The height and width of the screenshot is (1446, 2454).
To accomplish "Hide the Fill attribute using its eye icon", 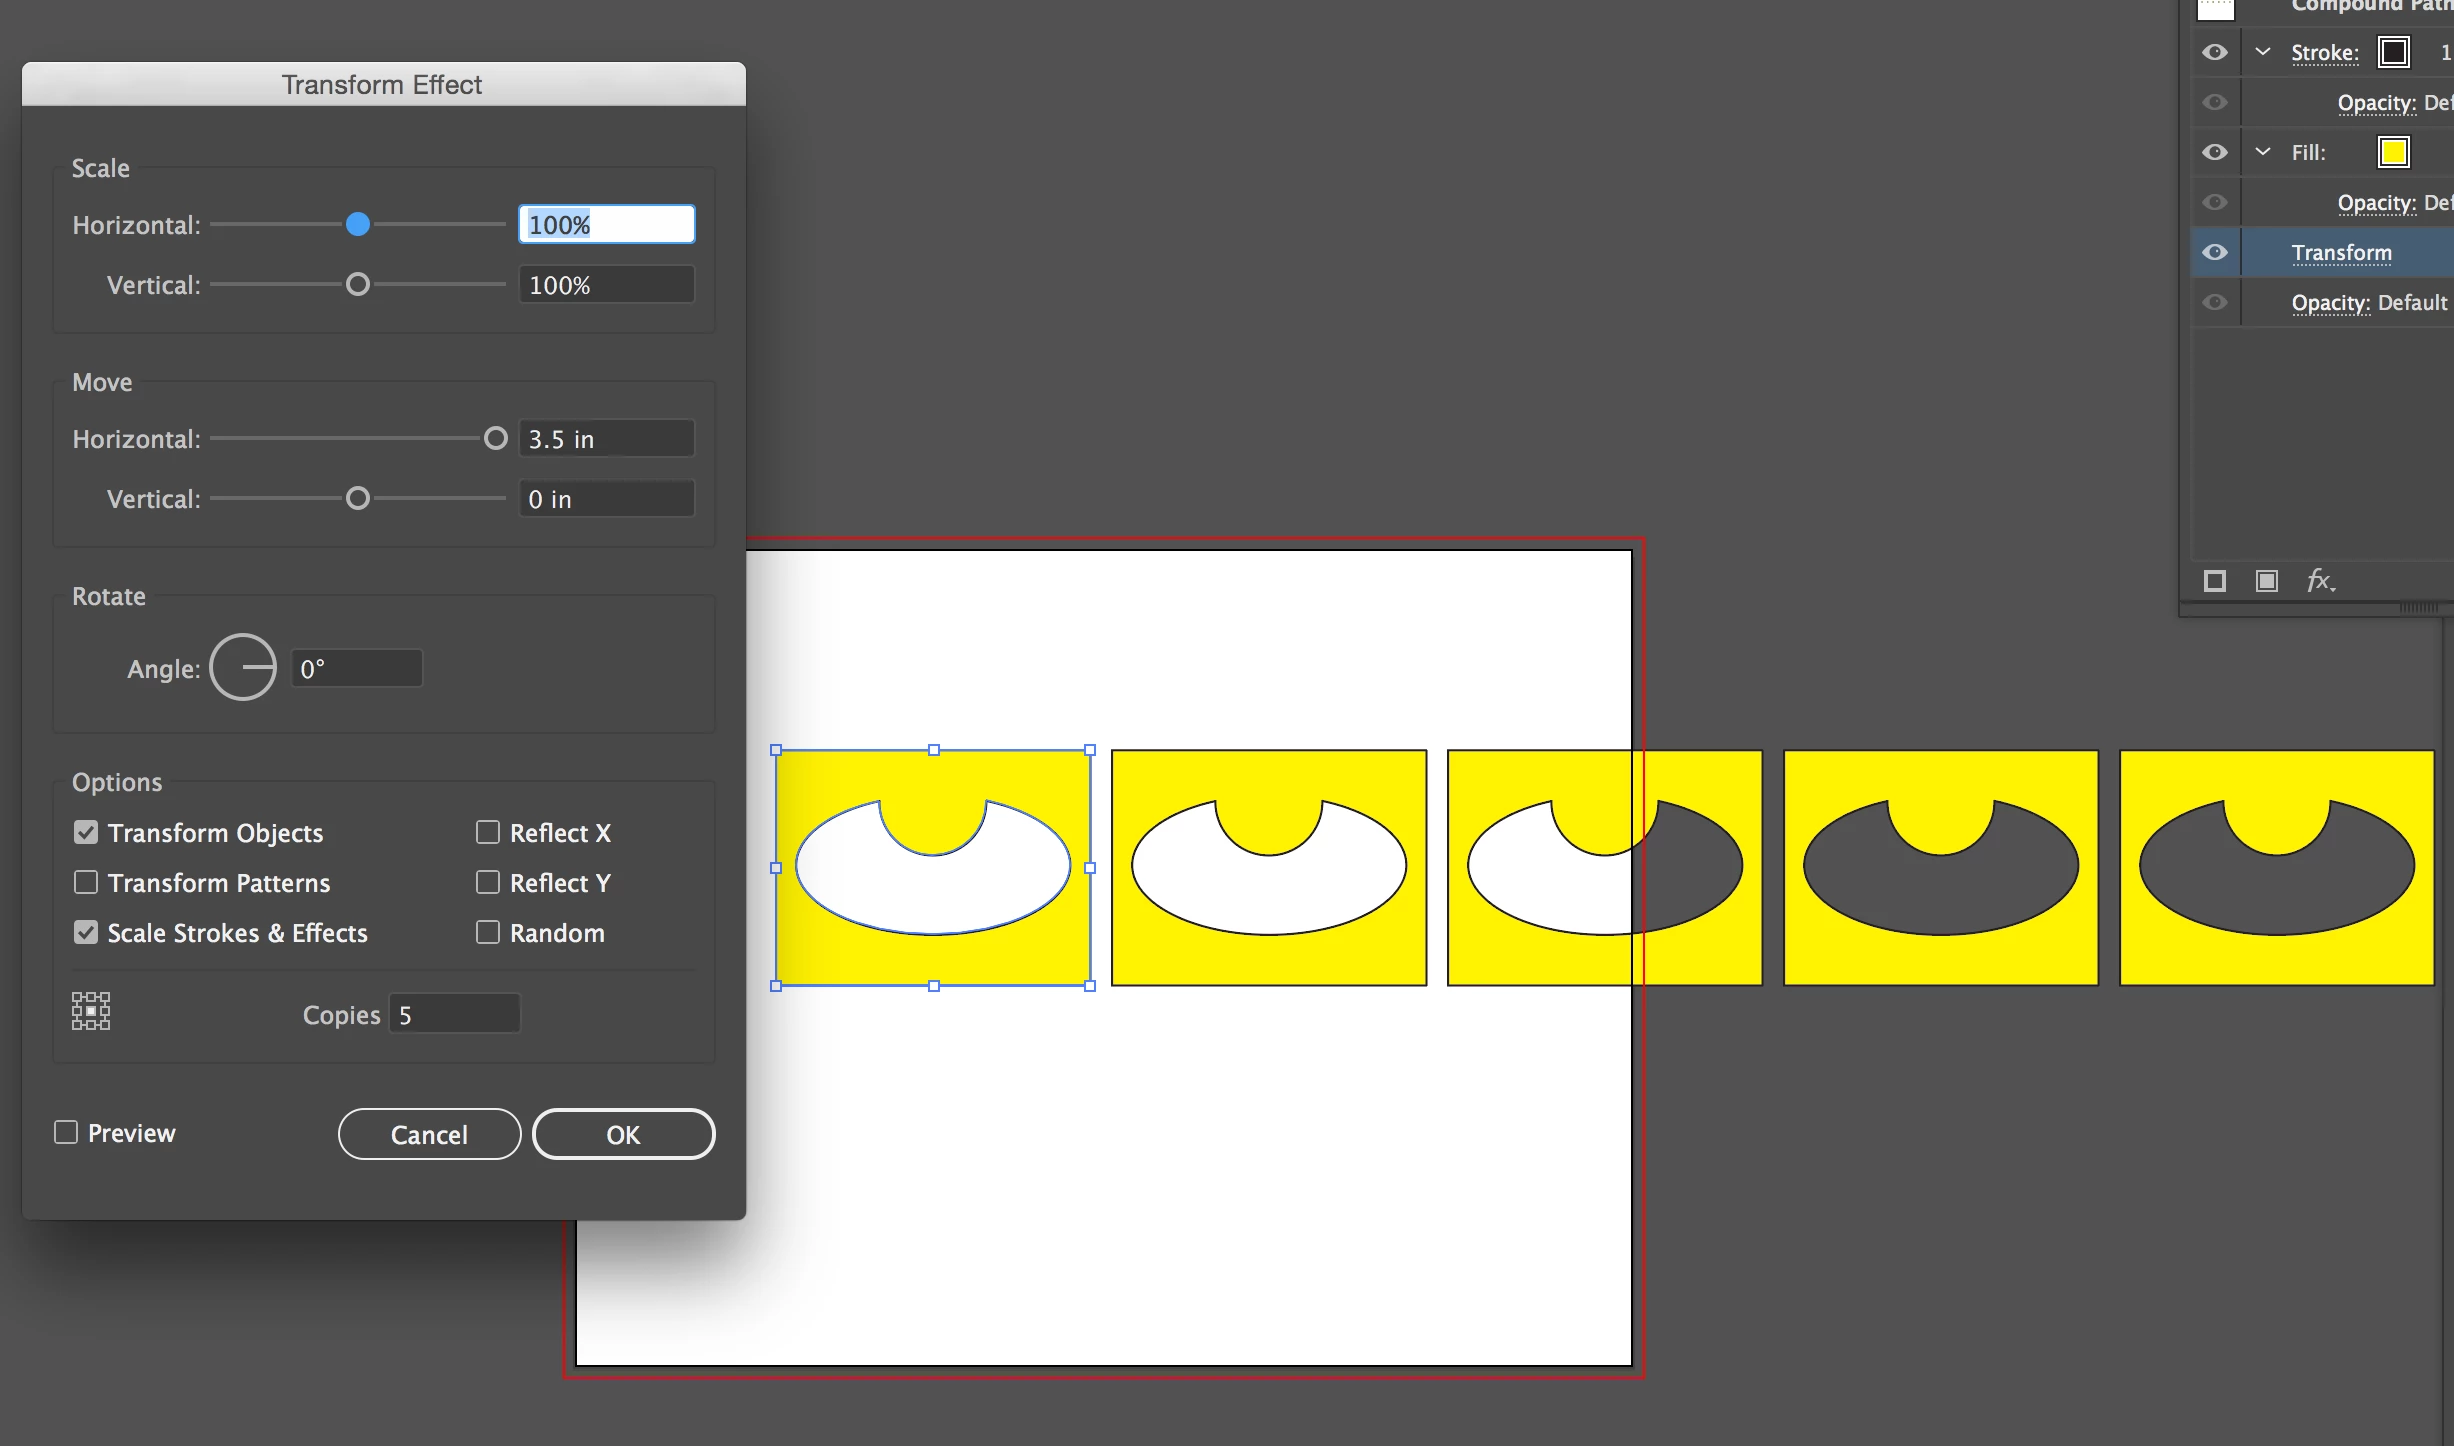I will 2215,152.
